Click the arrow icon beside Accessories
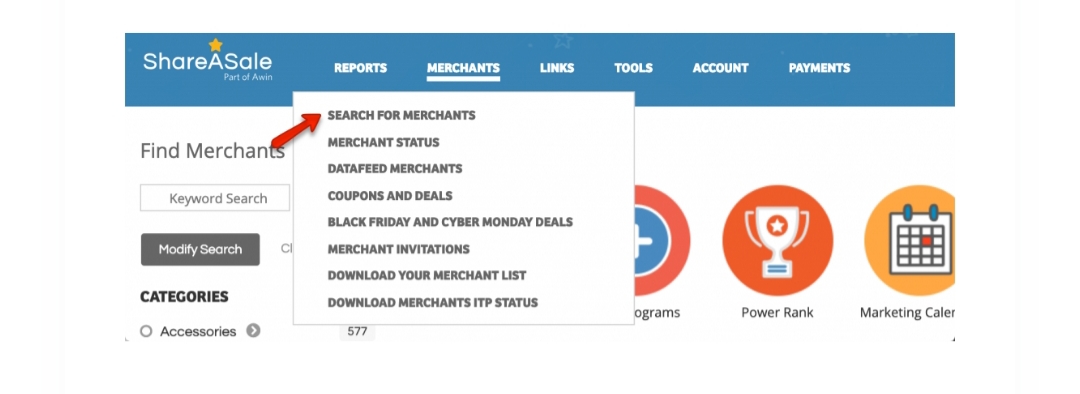The width and height of the screenshot is (1080, 394). pos(253,331)
